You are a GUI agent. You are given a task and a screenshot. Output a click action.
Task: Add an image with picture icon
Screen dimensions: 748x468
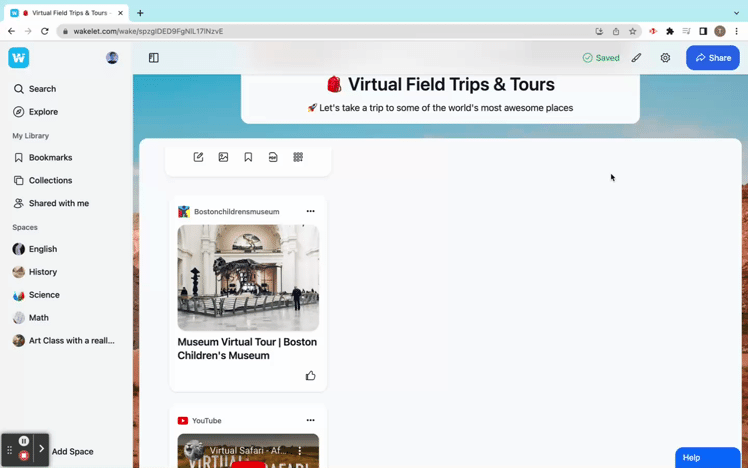(223, 157)
